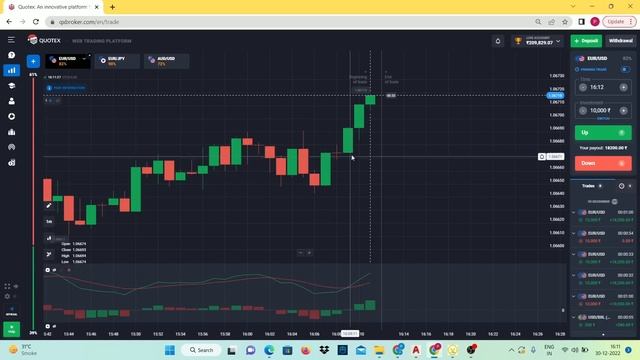This screenshot has height=360, width=640.
Task: Open indicators tool icon on chart
Action: click(49, 254)
